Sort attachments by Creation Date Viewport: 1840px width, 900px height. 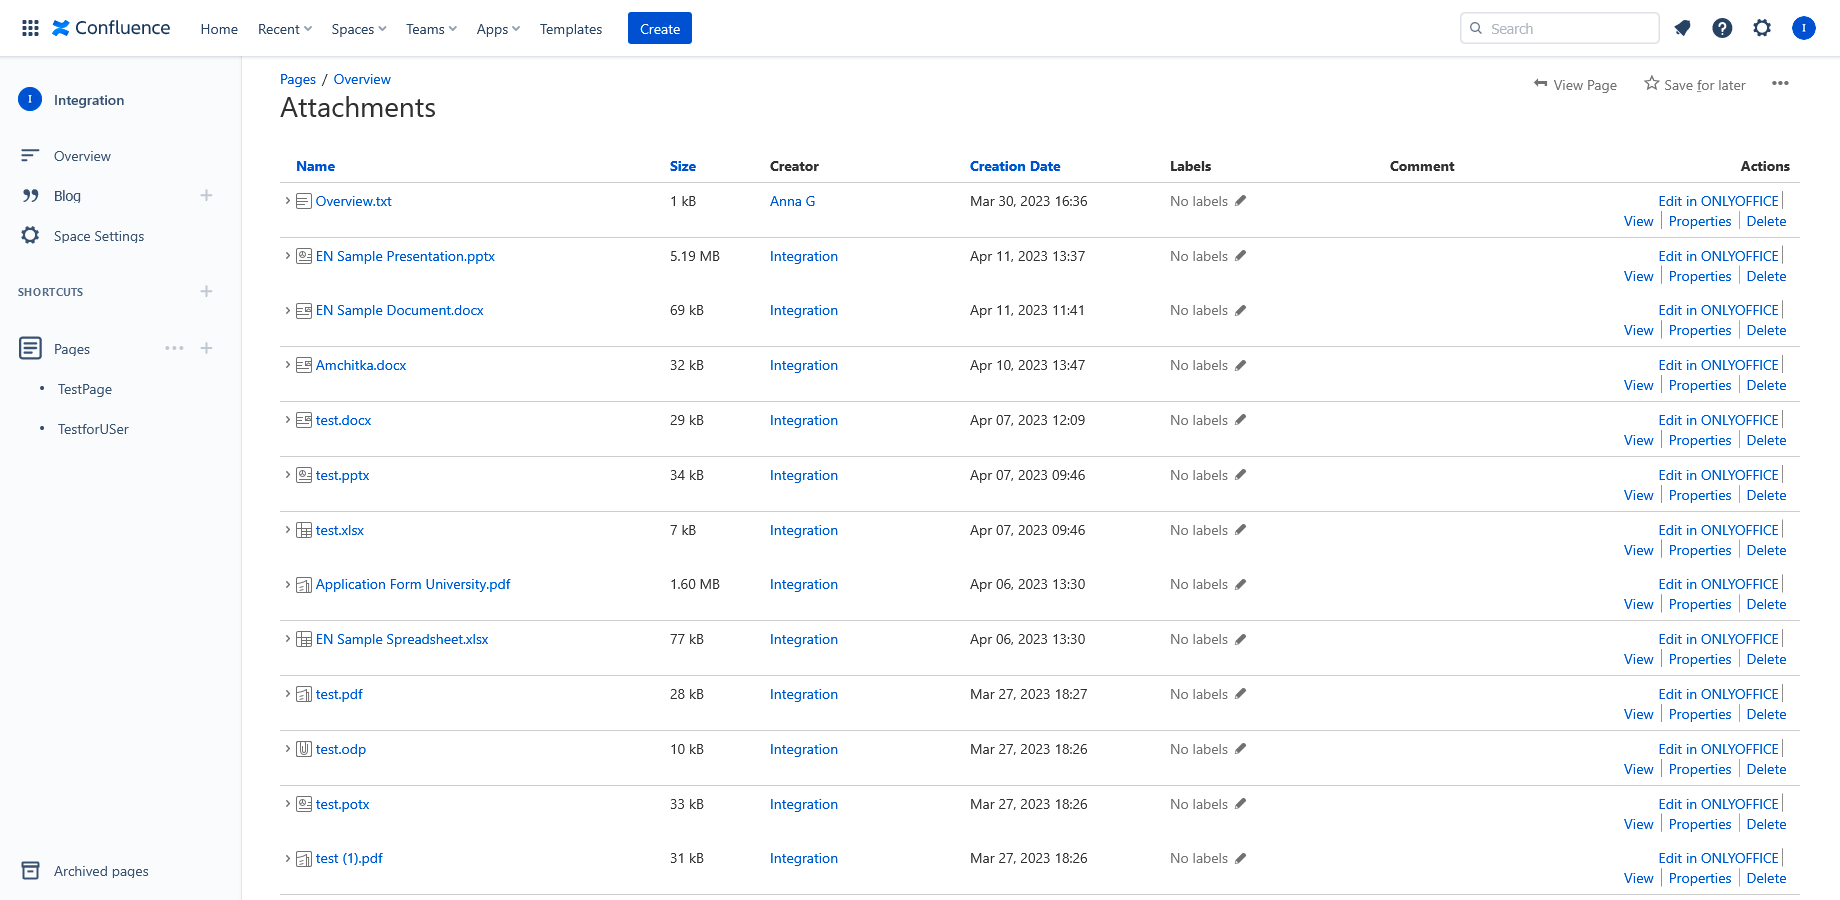tap(1015, 166)
